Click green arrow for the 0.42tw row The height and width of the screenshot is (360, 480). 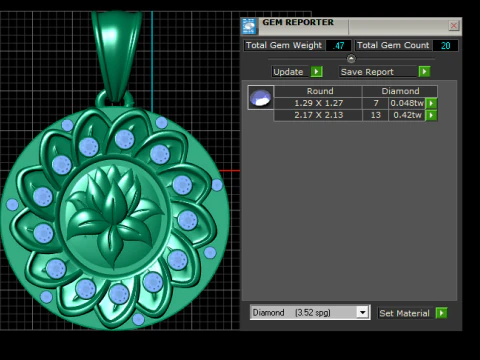coord(431,115)
